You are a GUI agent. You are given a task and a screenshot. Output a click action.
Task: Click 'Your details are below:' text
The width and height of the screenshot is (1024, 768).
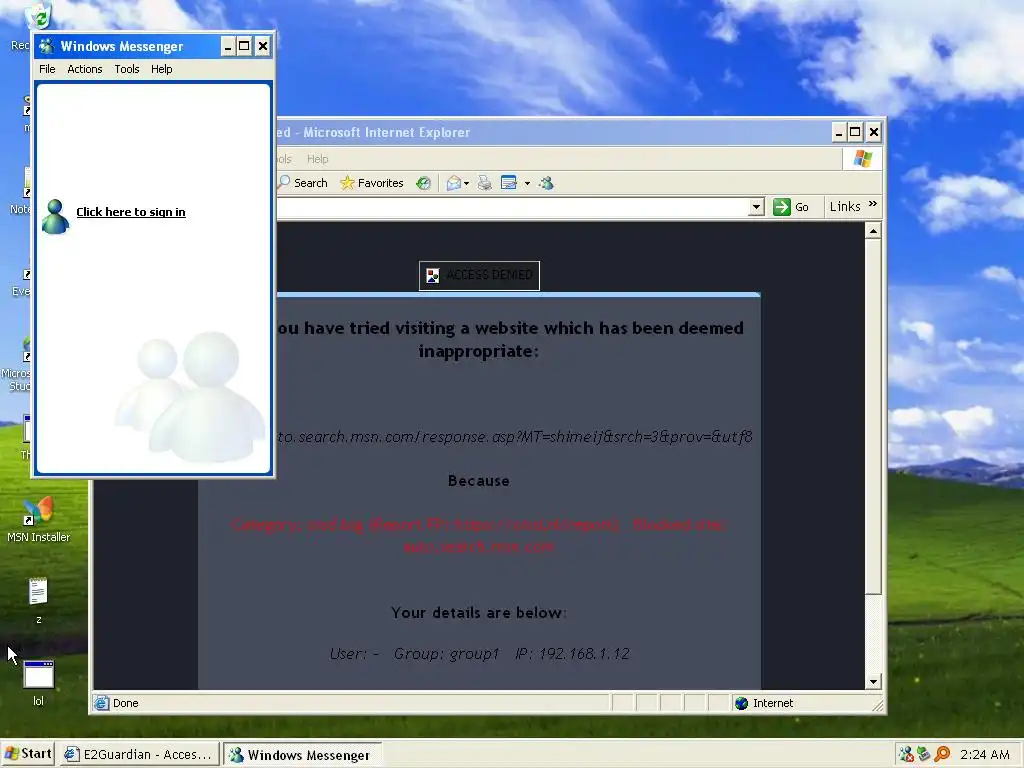[479, 613]
